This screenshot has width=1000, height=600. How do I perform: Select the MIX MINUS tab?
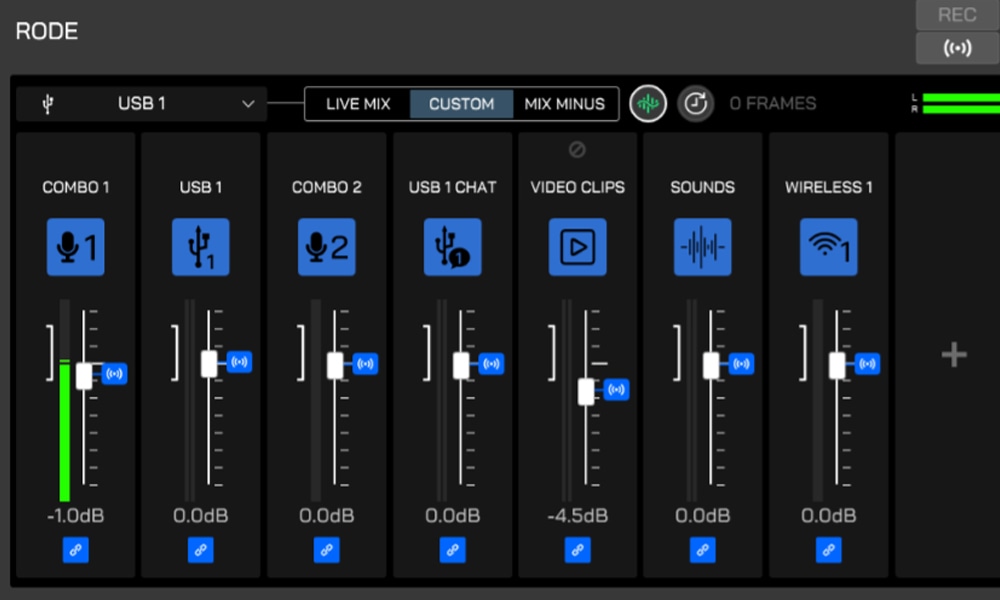tap(565, 104)
